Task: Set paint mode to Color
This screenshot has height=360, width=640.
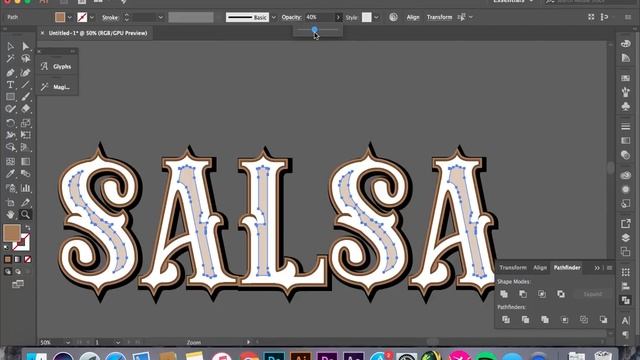Action: click(8, 259)
